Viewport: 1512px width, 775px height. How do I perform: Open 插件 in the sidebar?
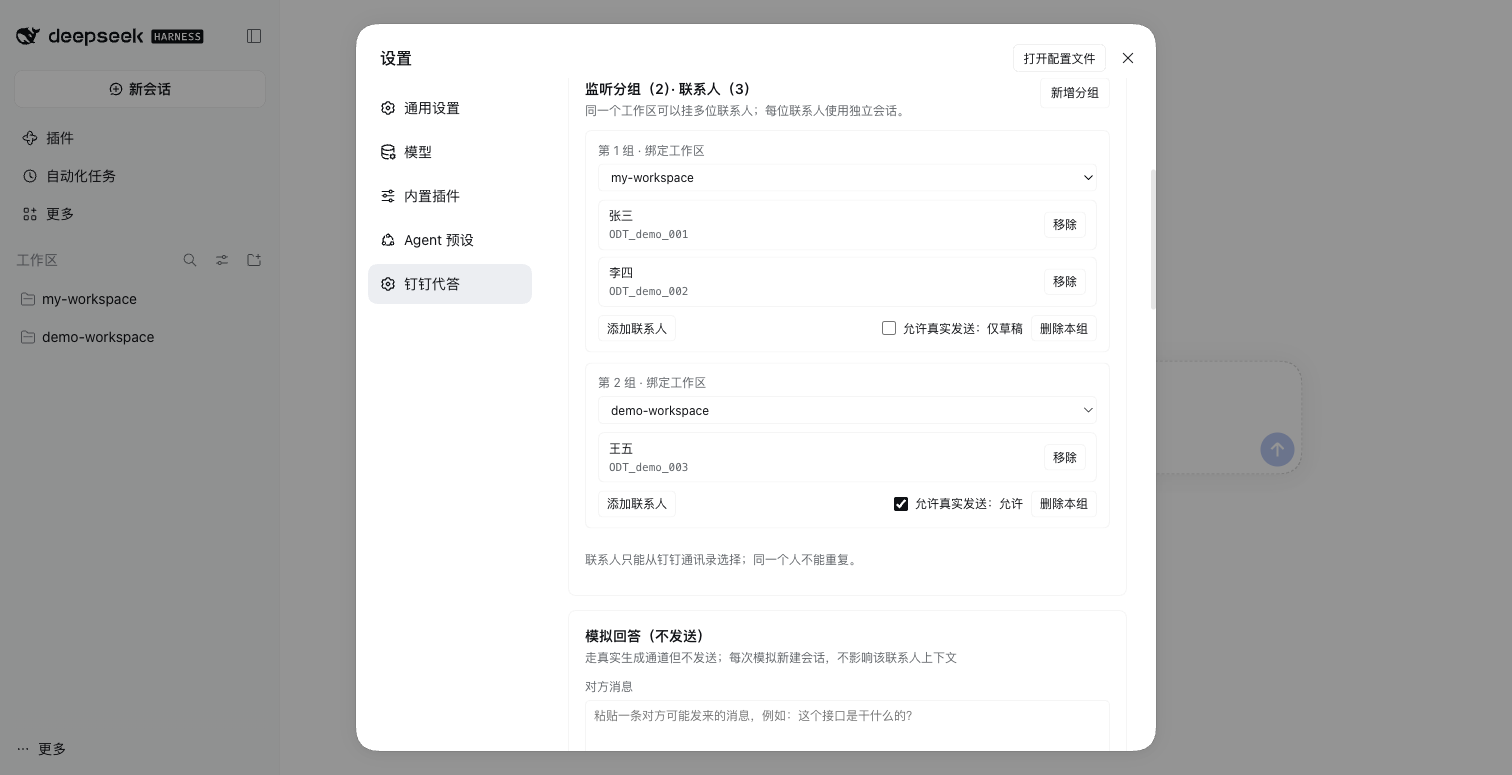[x=140, y=138]
